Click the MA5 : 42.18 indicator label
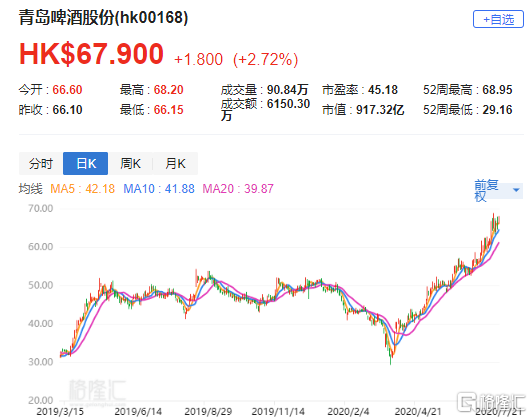 tap(82, 189)
